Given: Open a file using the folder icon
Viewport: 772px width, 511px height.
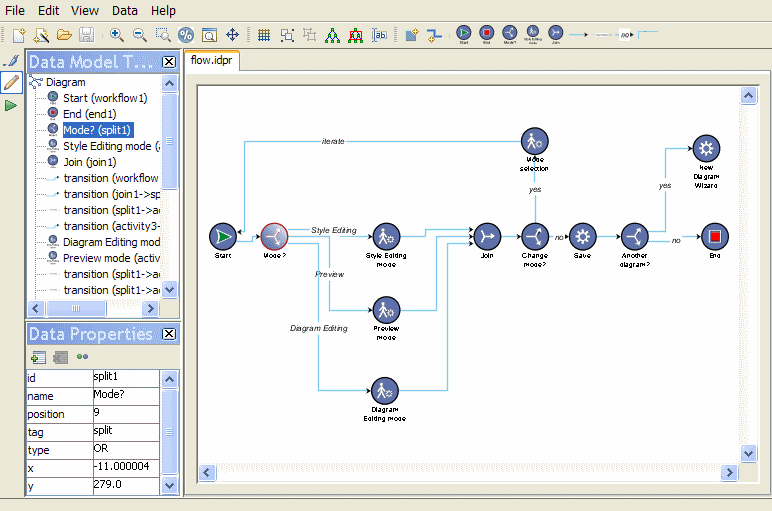Looking at the screenshot, I should click(x=64, y=35).
